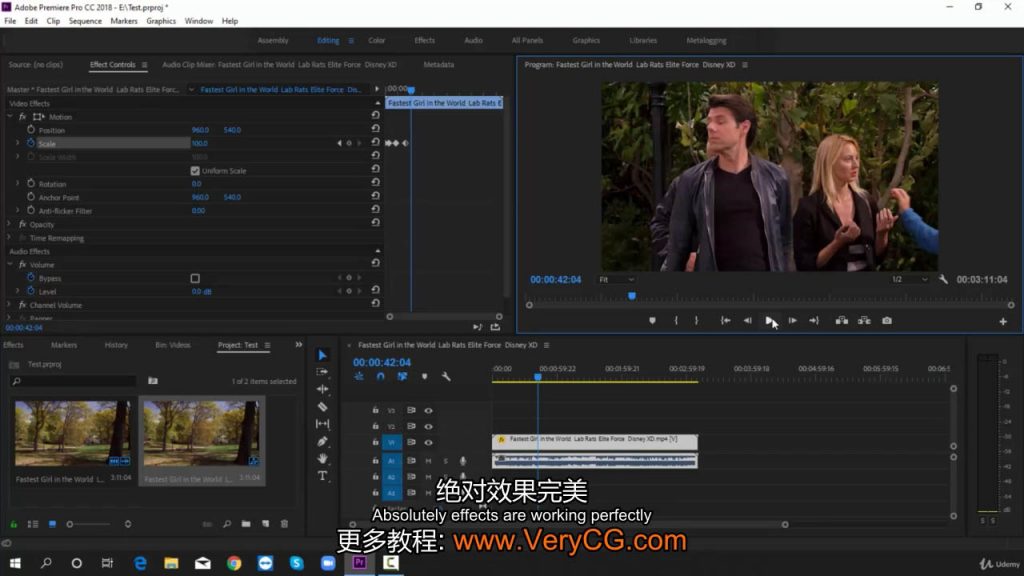Toggle track lock for V1
Screen dimensions: 1024x576
376,442
